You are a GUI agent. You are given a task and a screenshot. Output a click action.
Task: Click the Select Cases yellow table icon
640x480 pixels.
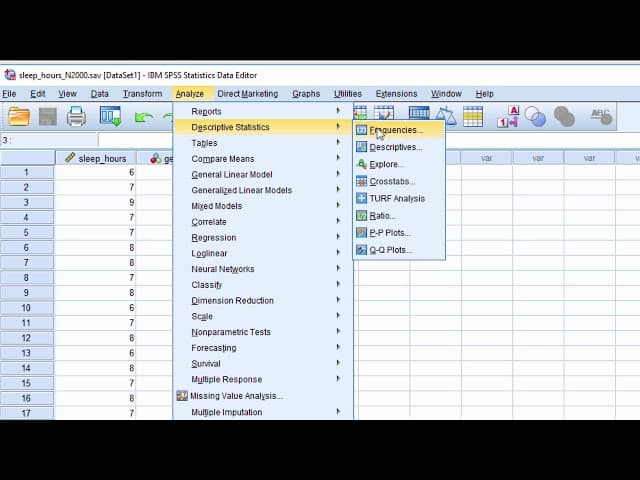473,116
